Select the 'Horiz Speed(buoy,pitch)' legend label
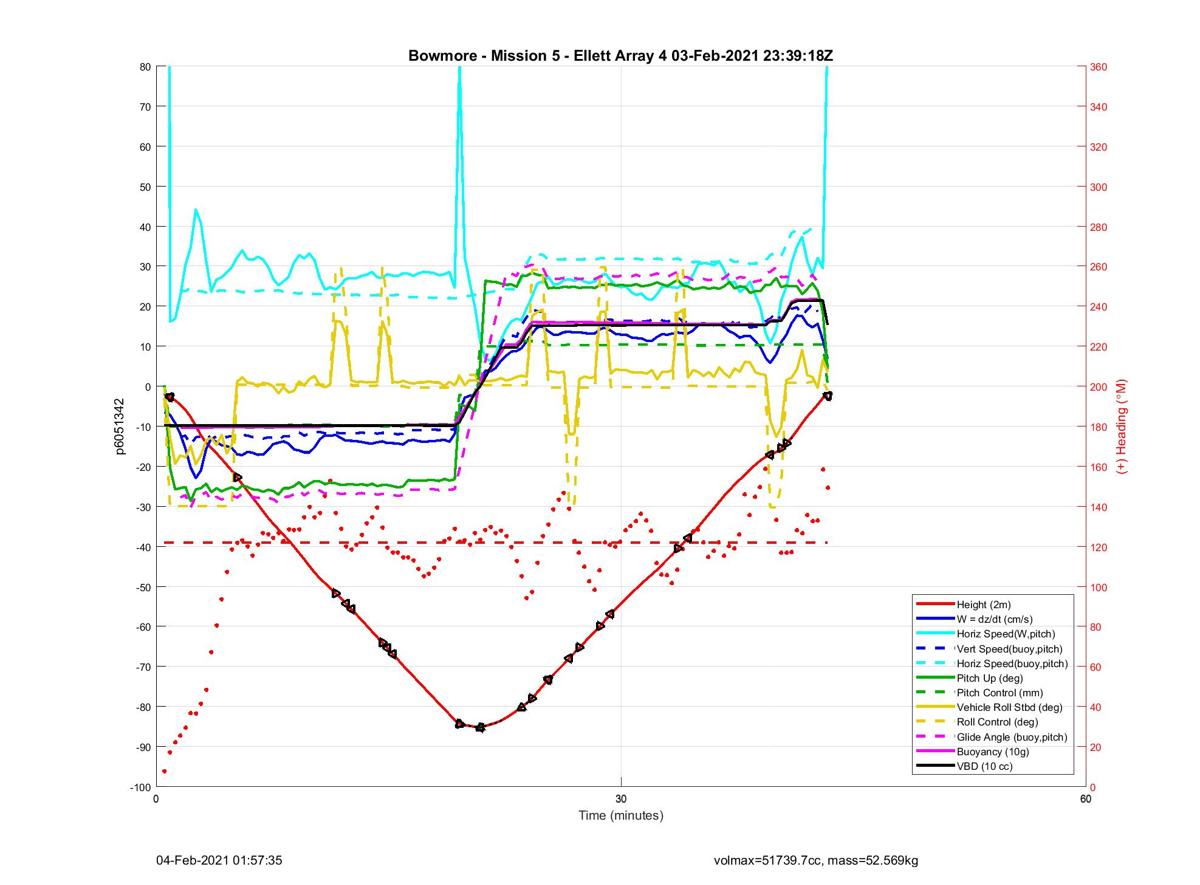Image resolution: width=1200 pixels, height=885 pixels. [1012, 663]
